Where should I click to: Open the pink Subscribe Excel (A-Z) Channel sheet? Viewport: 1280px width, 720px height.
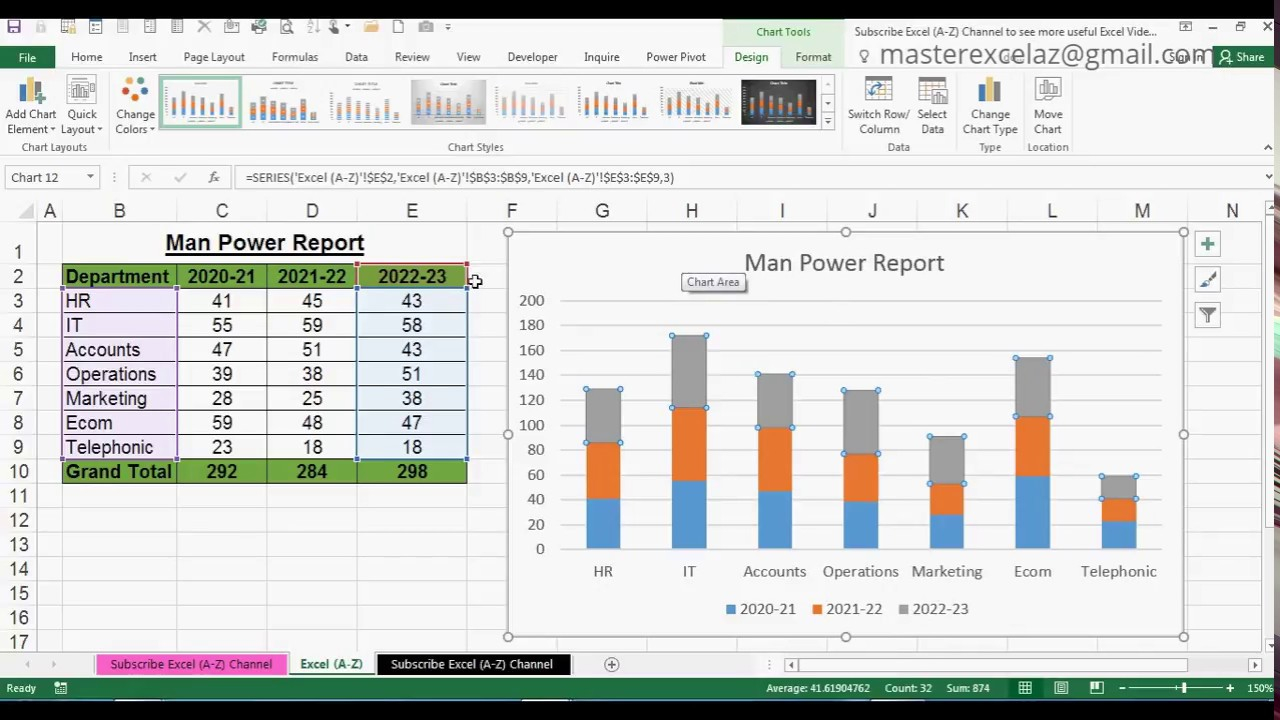pyautogui.click(x=191, y=664)
